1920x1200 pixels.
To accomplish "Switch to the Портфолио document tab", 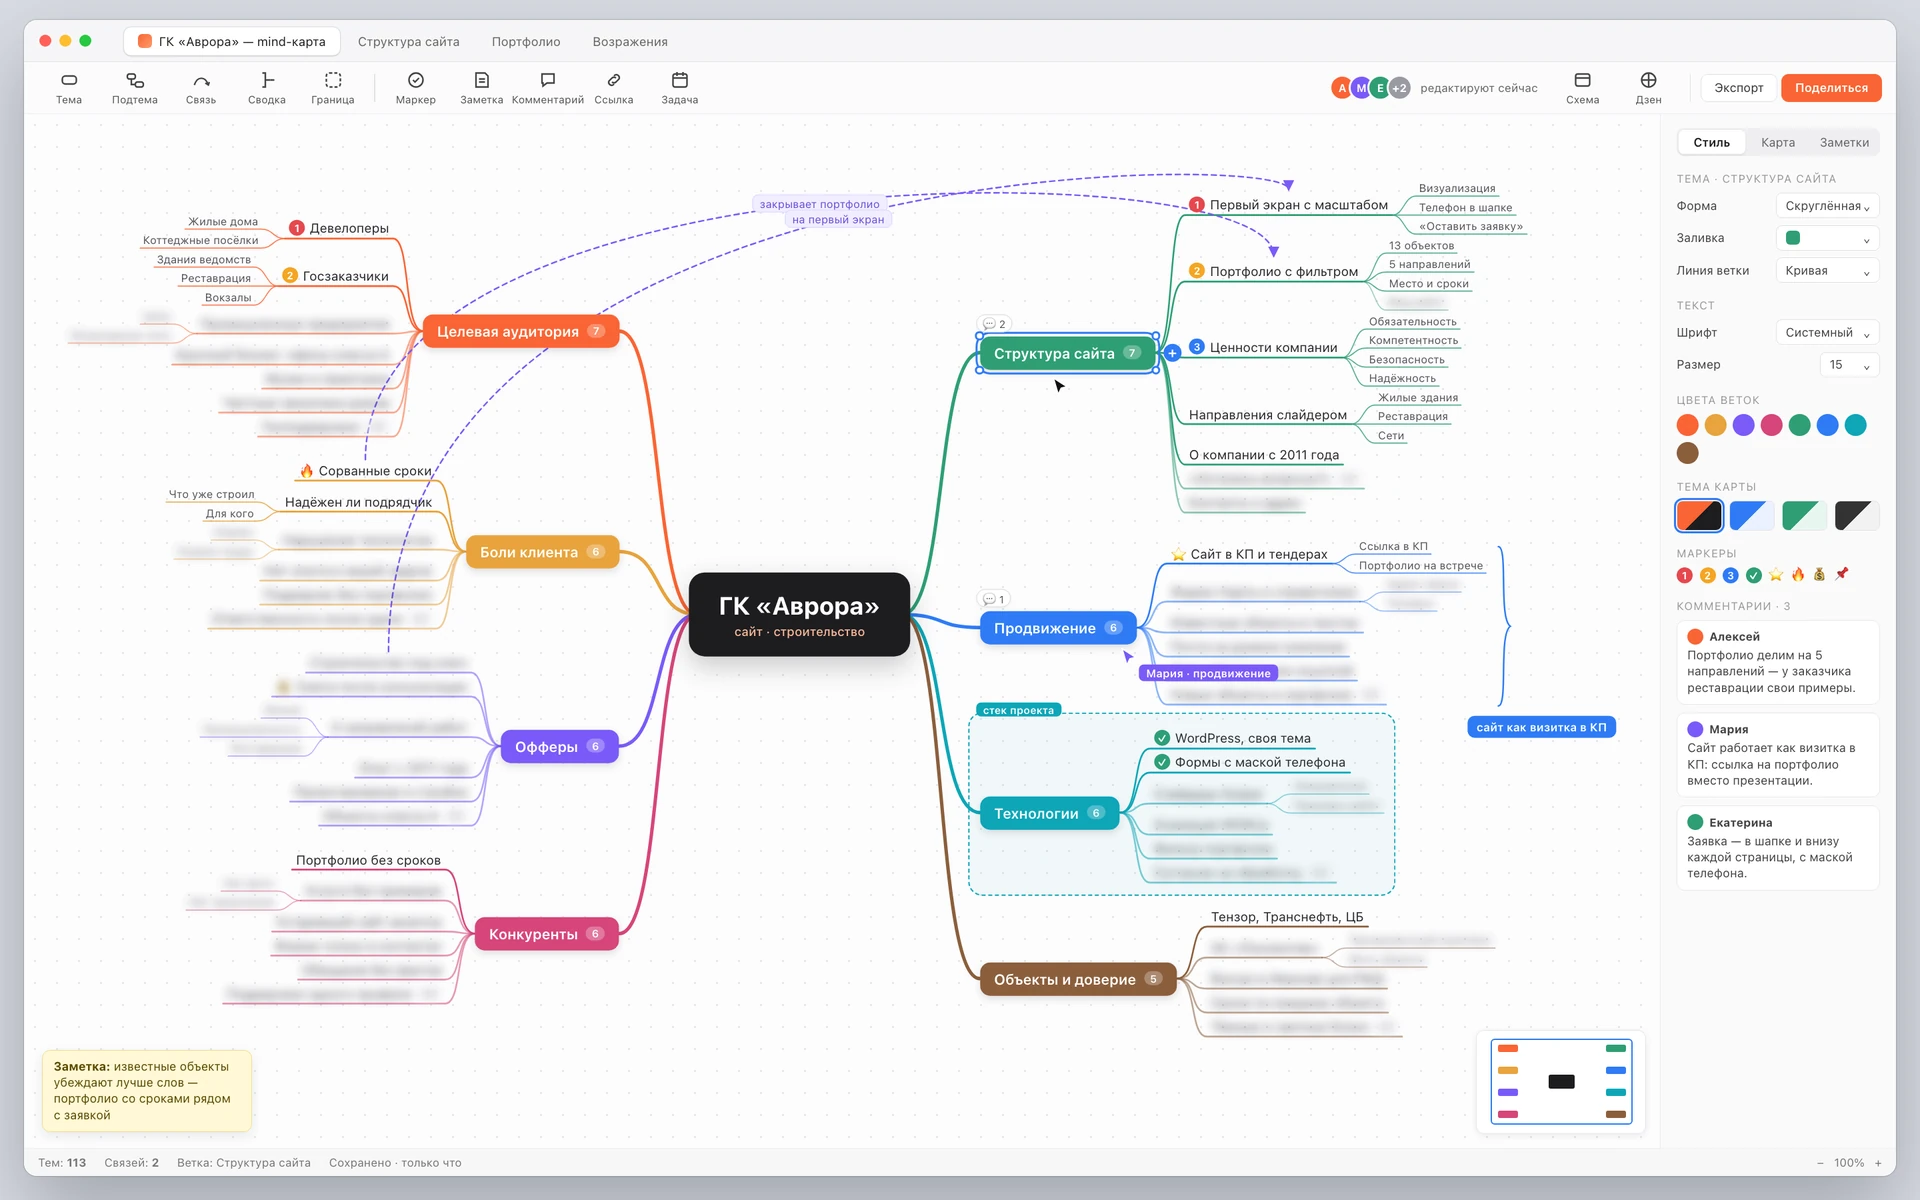I will coord(526,42).
